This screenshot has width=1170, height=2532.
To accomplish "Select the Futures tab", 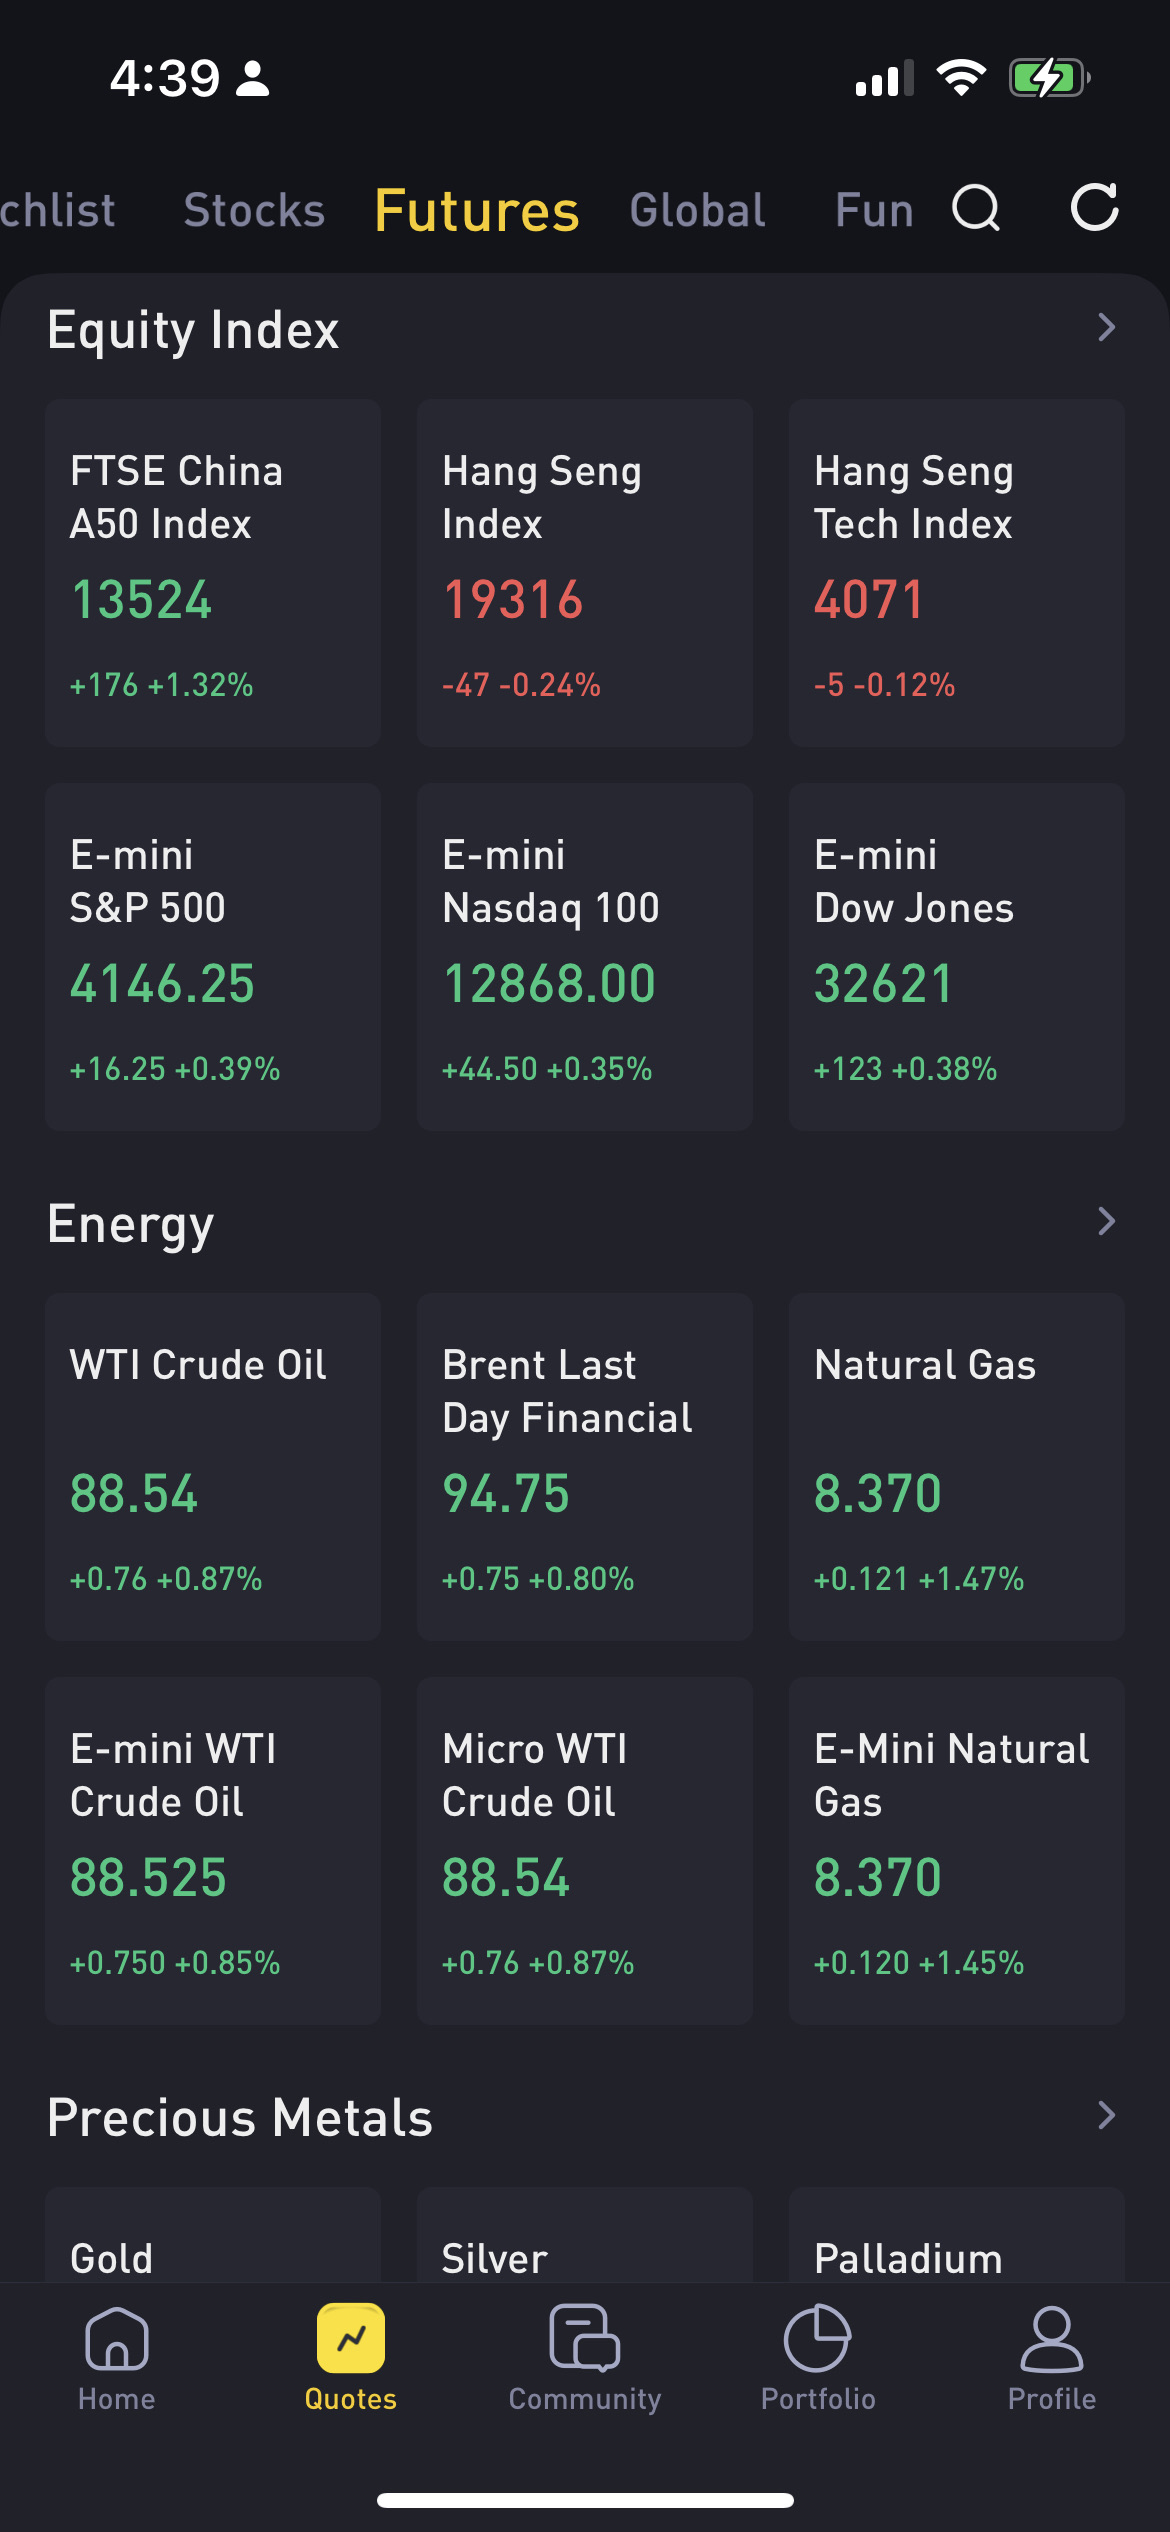I will (x=477, y=211).
